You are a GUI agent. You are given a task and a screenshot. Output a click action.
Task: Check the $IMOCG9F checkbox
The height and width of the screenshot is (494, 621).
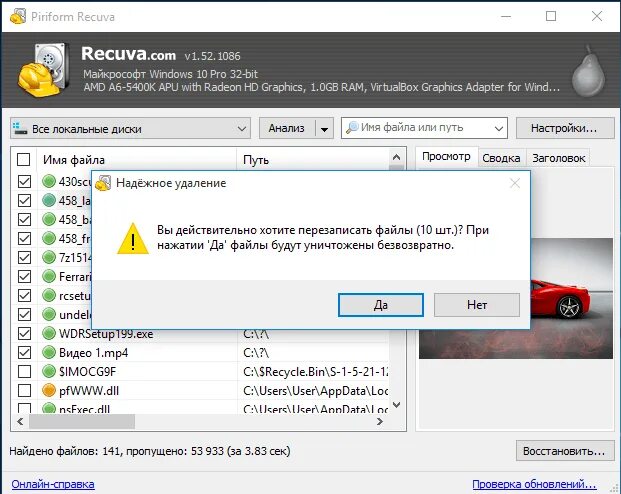point(24,372)
